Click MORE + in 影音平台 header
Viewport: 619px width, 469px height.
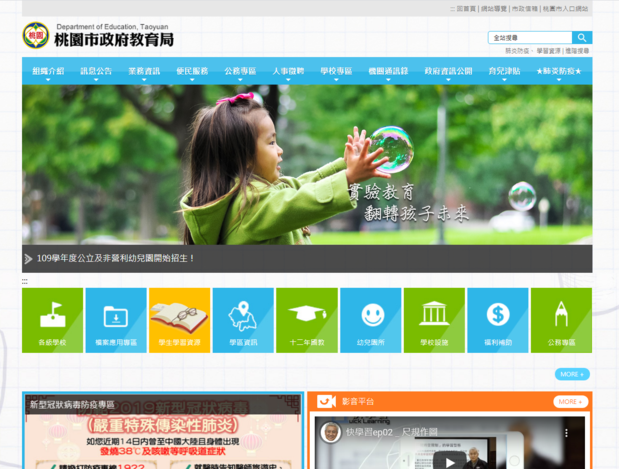pyautogui.click(x=571, y=401)
